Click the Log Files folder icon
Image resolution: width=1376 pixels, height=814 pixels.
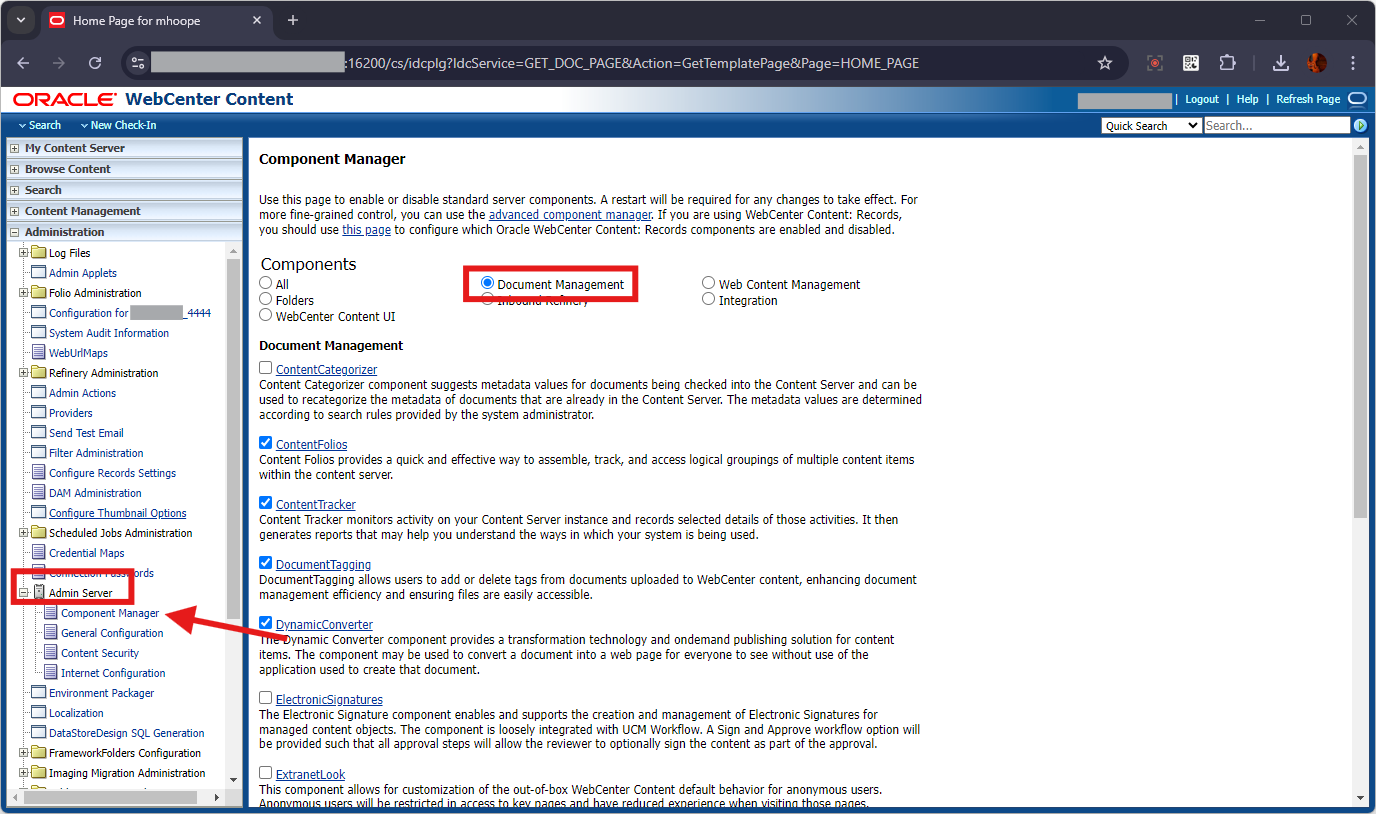tap(39, 253)
